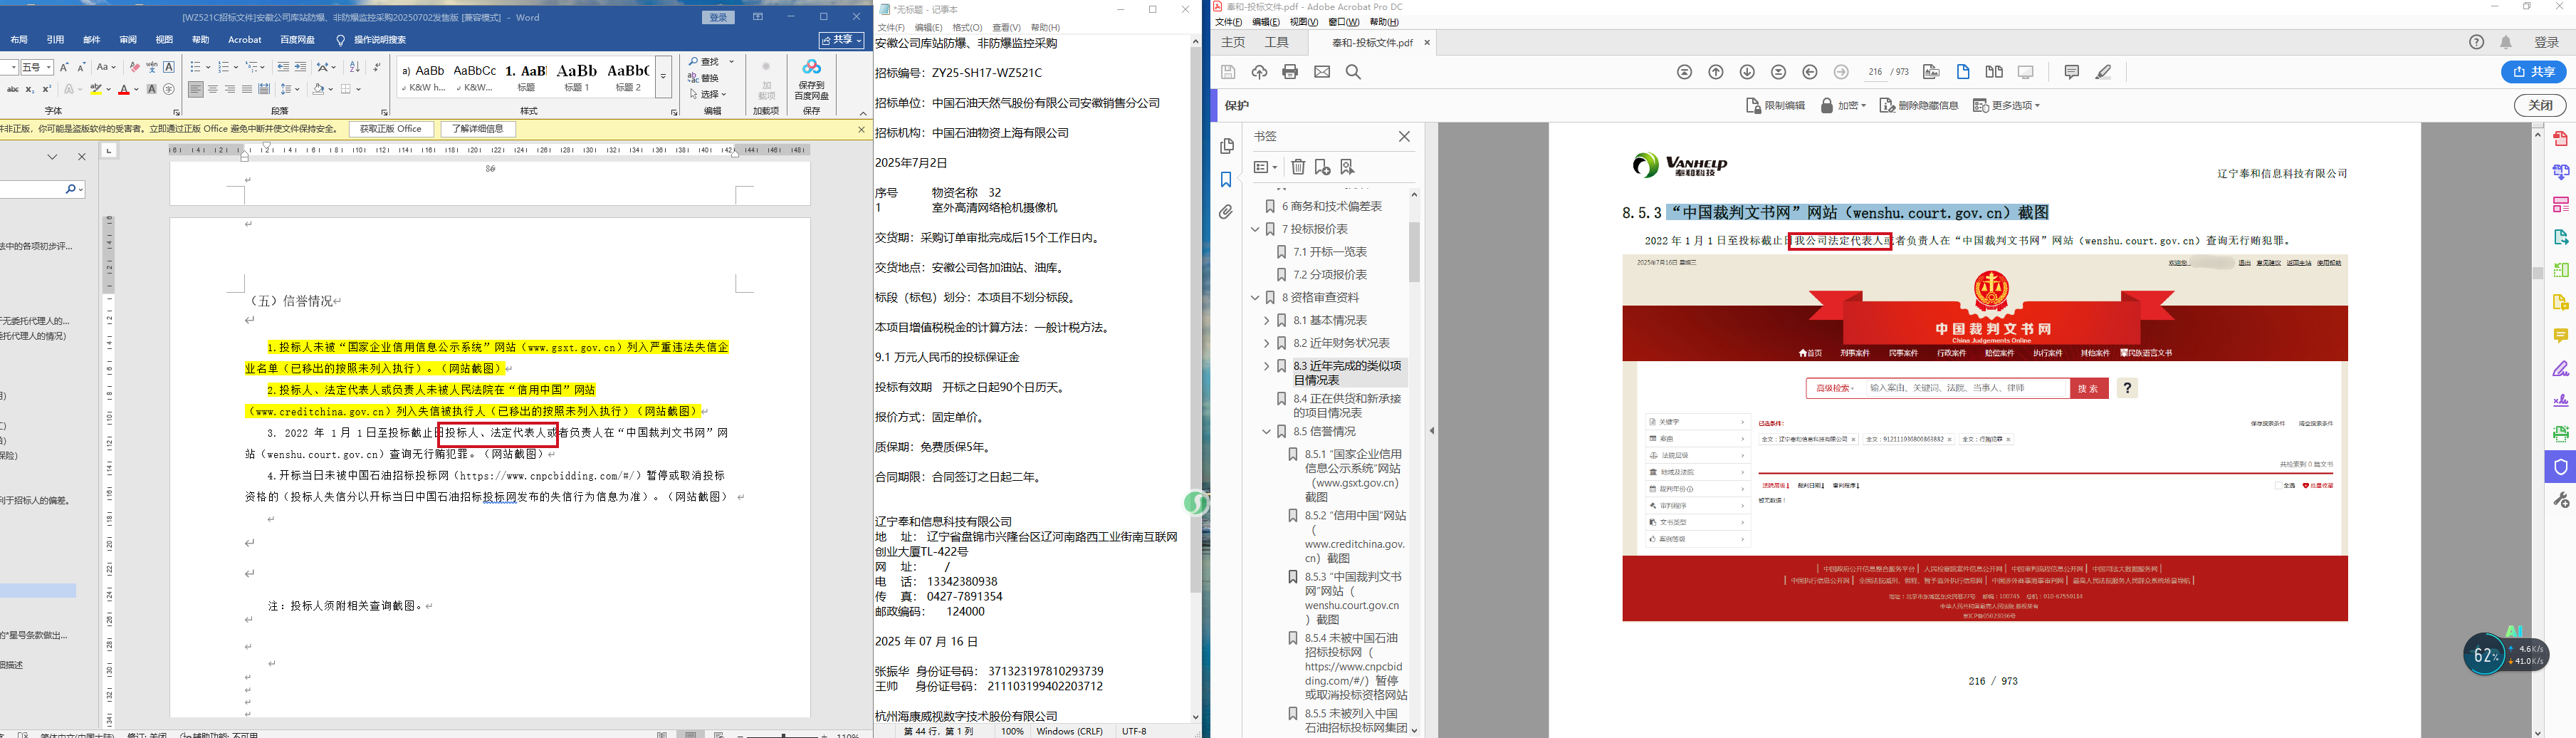Viewport: 2576px width, 738px height.
Task: Click the two-page view icon in Acrobat
Action: coord(1994,72)
